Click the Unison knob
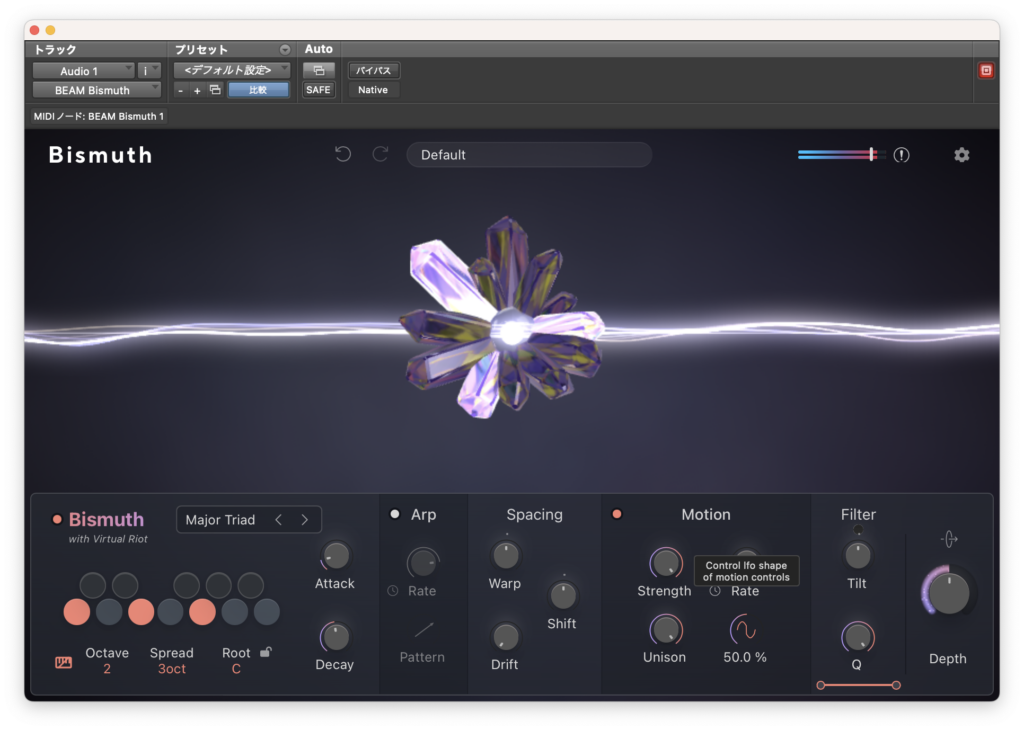 tap(665, 630)
